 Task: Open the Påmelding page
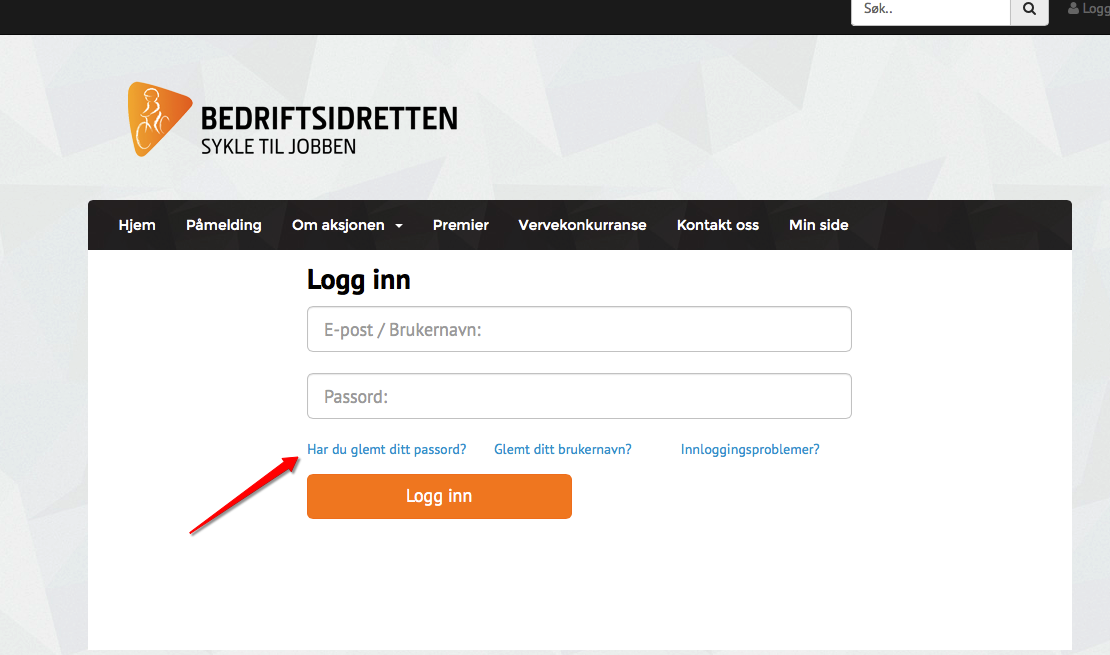pos(223,225)
